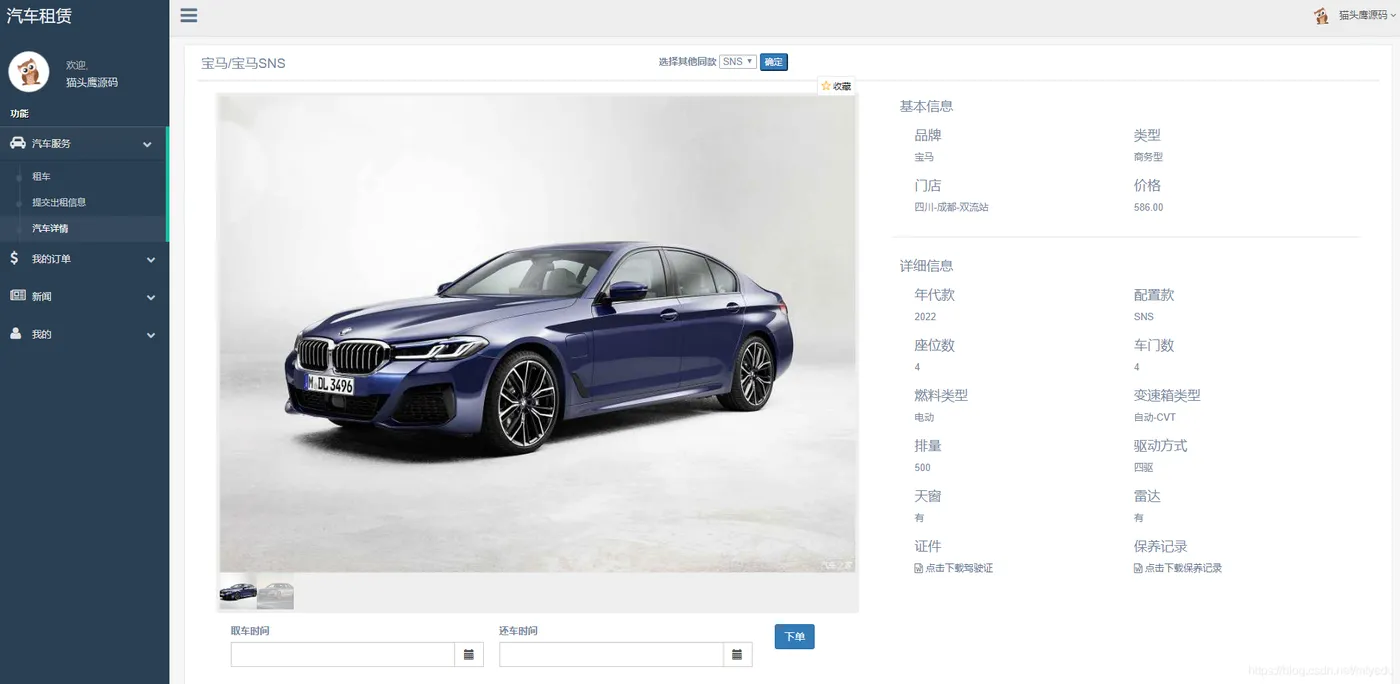Click the 选择其他同款 label
The height and width of the screenshot is (684, 1400).
pyautogui.click(x=687, y=62)
